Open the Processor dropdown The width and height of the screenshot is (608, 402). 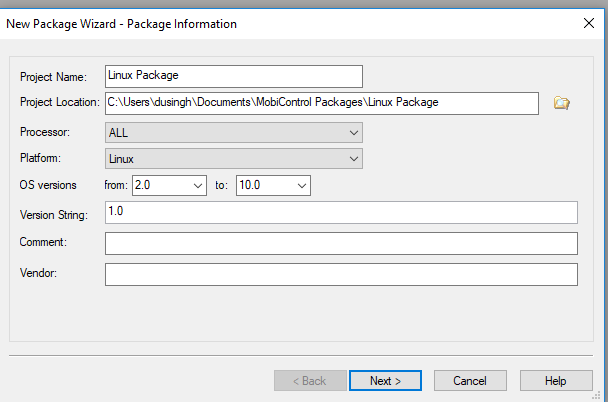pos(233,132)
